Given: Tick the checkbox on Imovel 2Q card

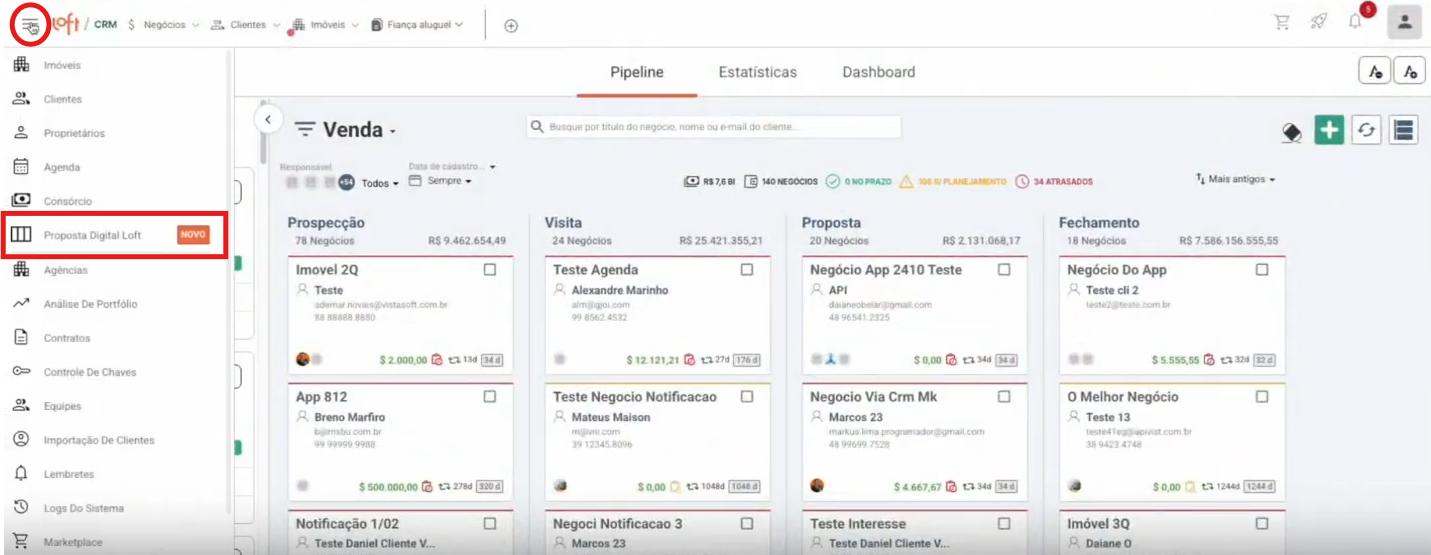Looking at the screenshot, I should pyautogui.click(x=490, y=270).
